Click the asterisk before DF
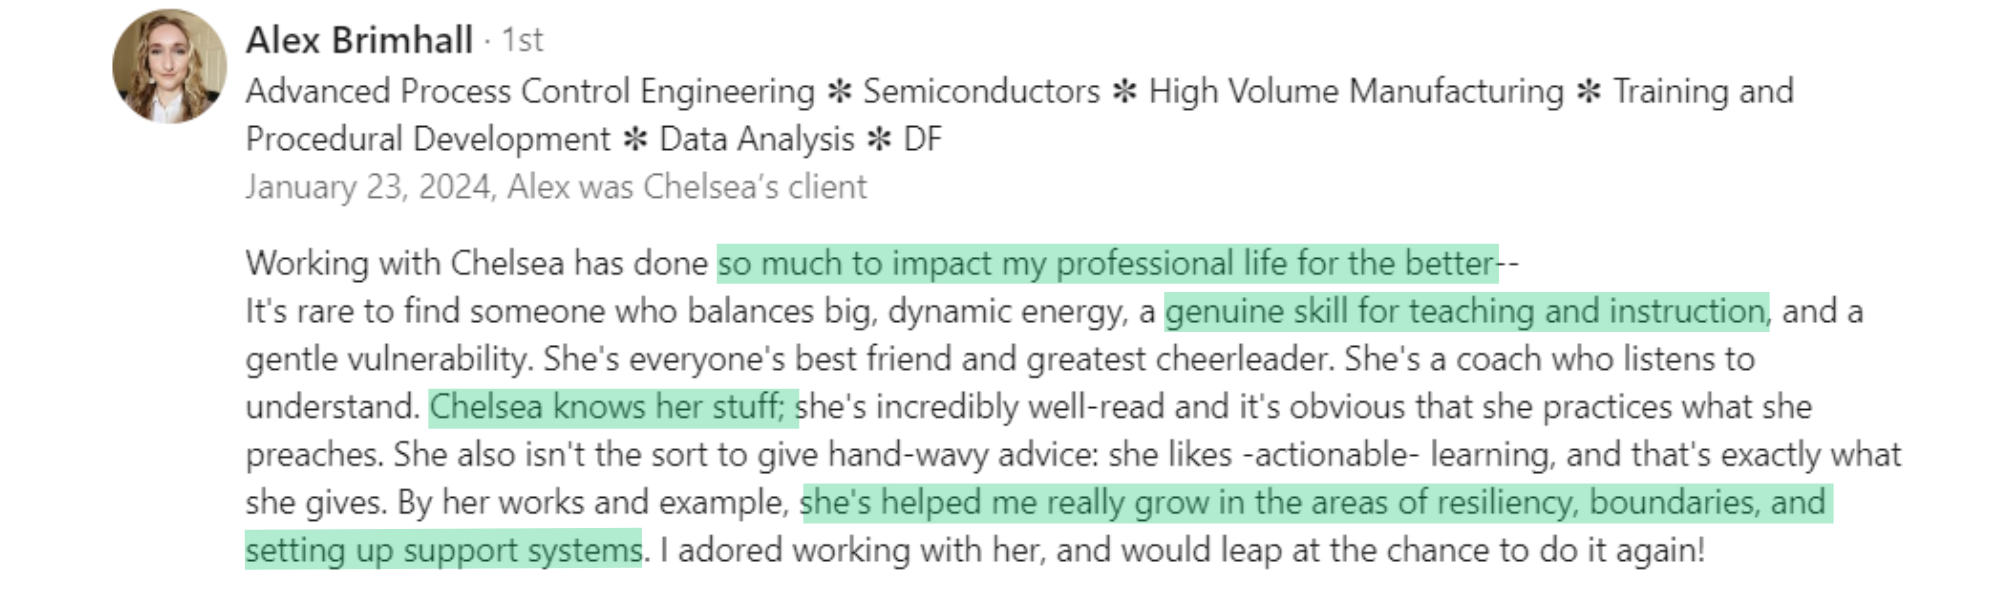 click(879, 139)
